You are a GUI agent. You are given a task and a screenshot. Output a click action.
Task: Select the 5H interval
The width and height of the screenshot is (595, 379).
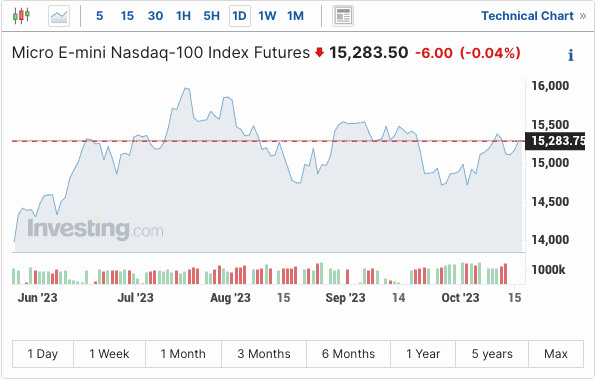click(x=211, y=16)
